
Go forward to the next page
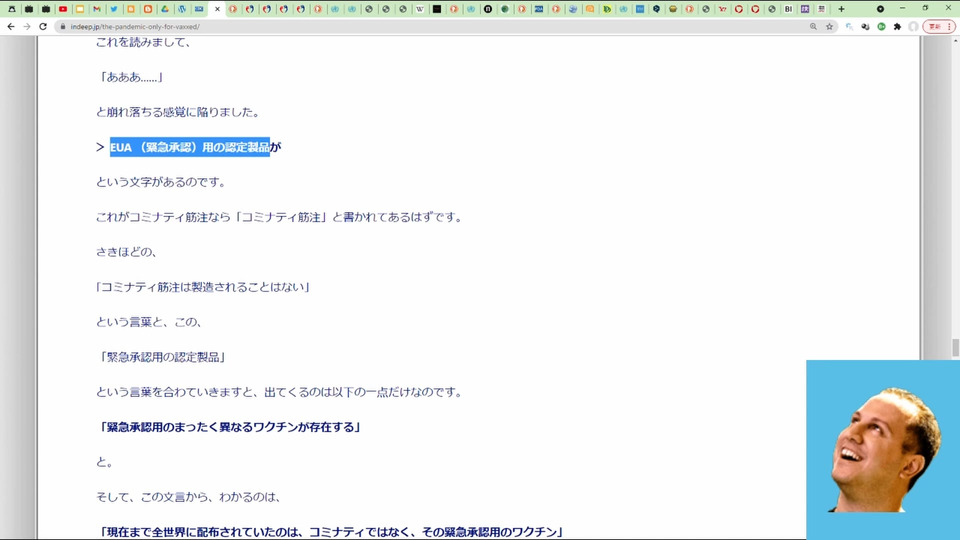[27, 26]
